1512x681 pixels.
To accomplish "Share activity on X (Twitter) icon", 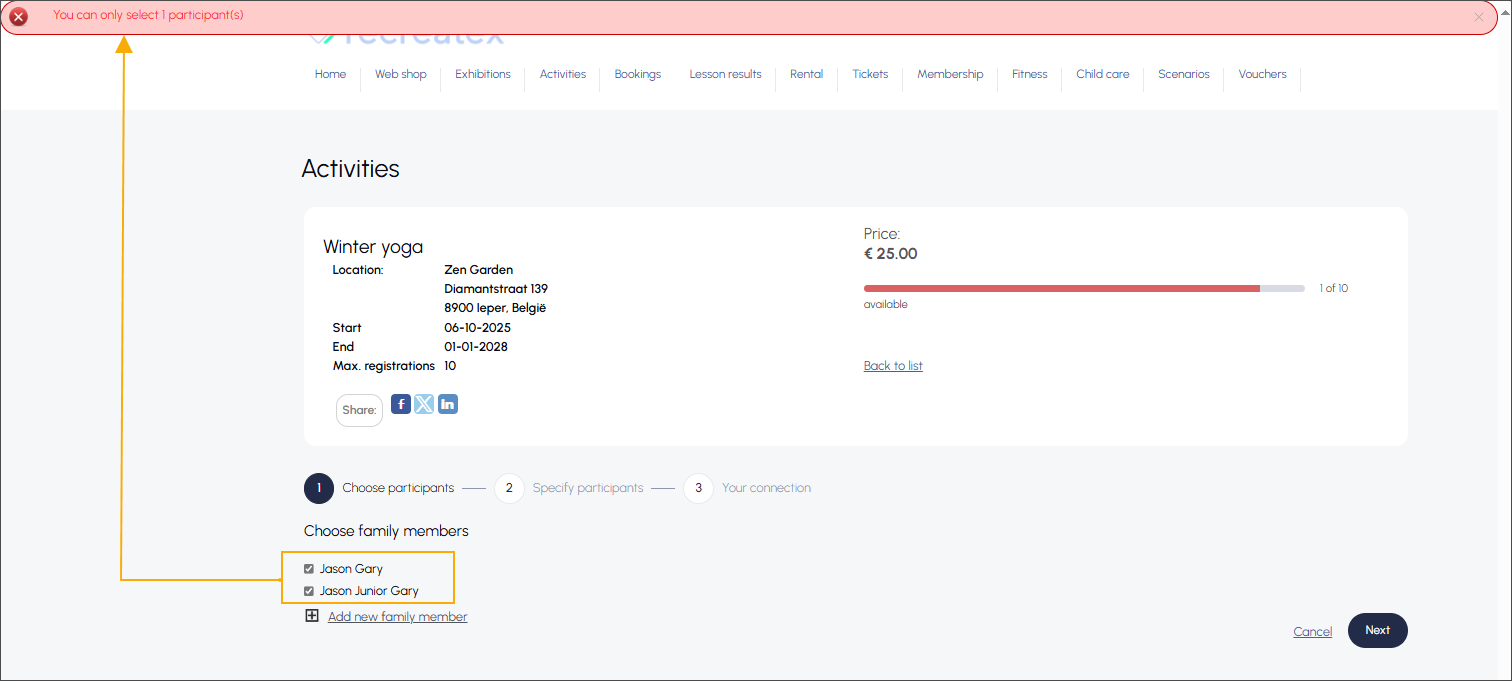I will 424,404.
